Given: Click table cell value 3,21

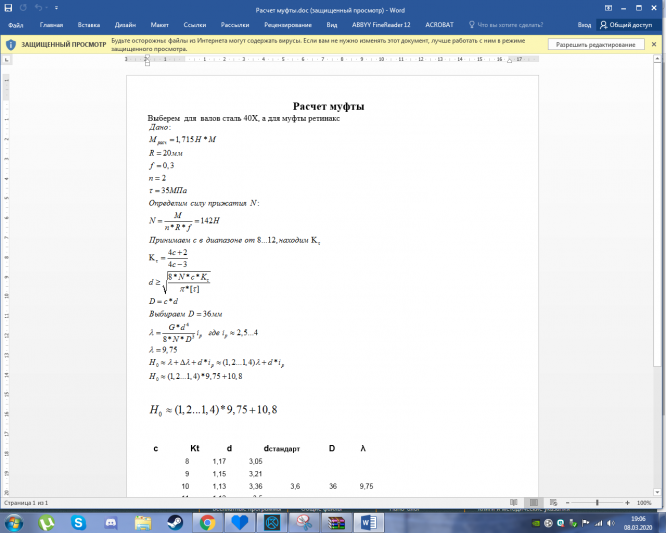Looking at the screenshot, I should [x=256, y=474].
